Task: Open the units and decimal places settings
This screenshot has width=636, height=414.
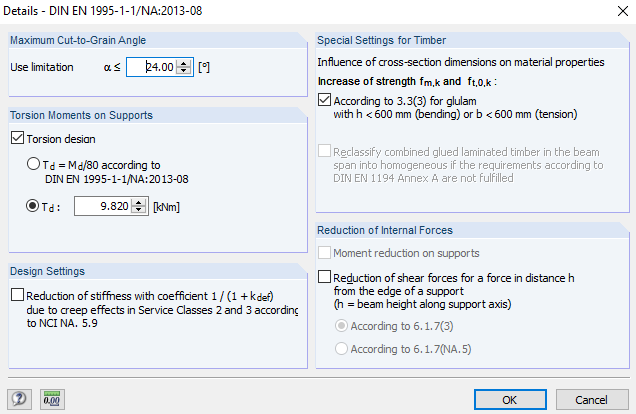Action: click(x=52, y=399)
